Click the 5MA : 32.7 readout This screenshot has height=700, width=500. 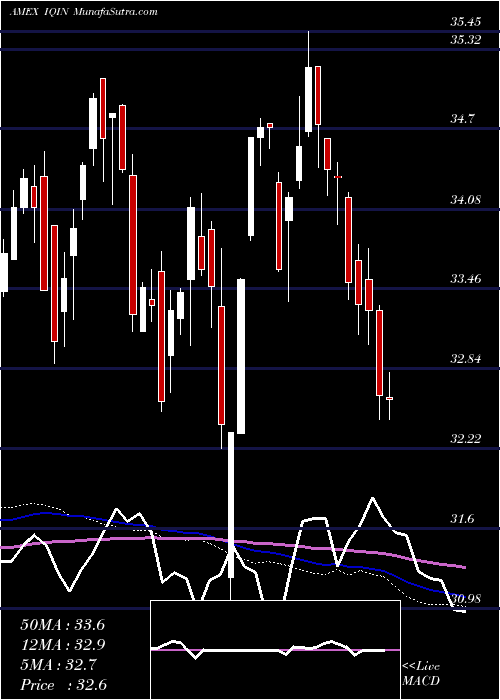[x=57, y=665]
